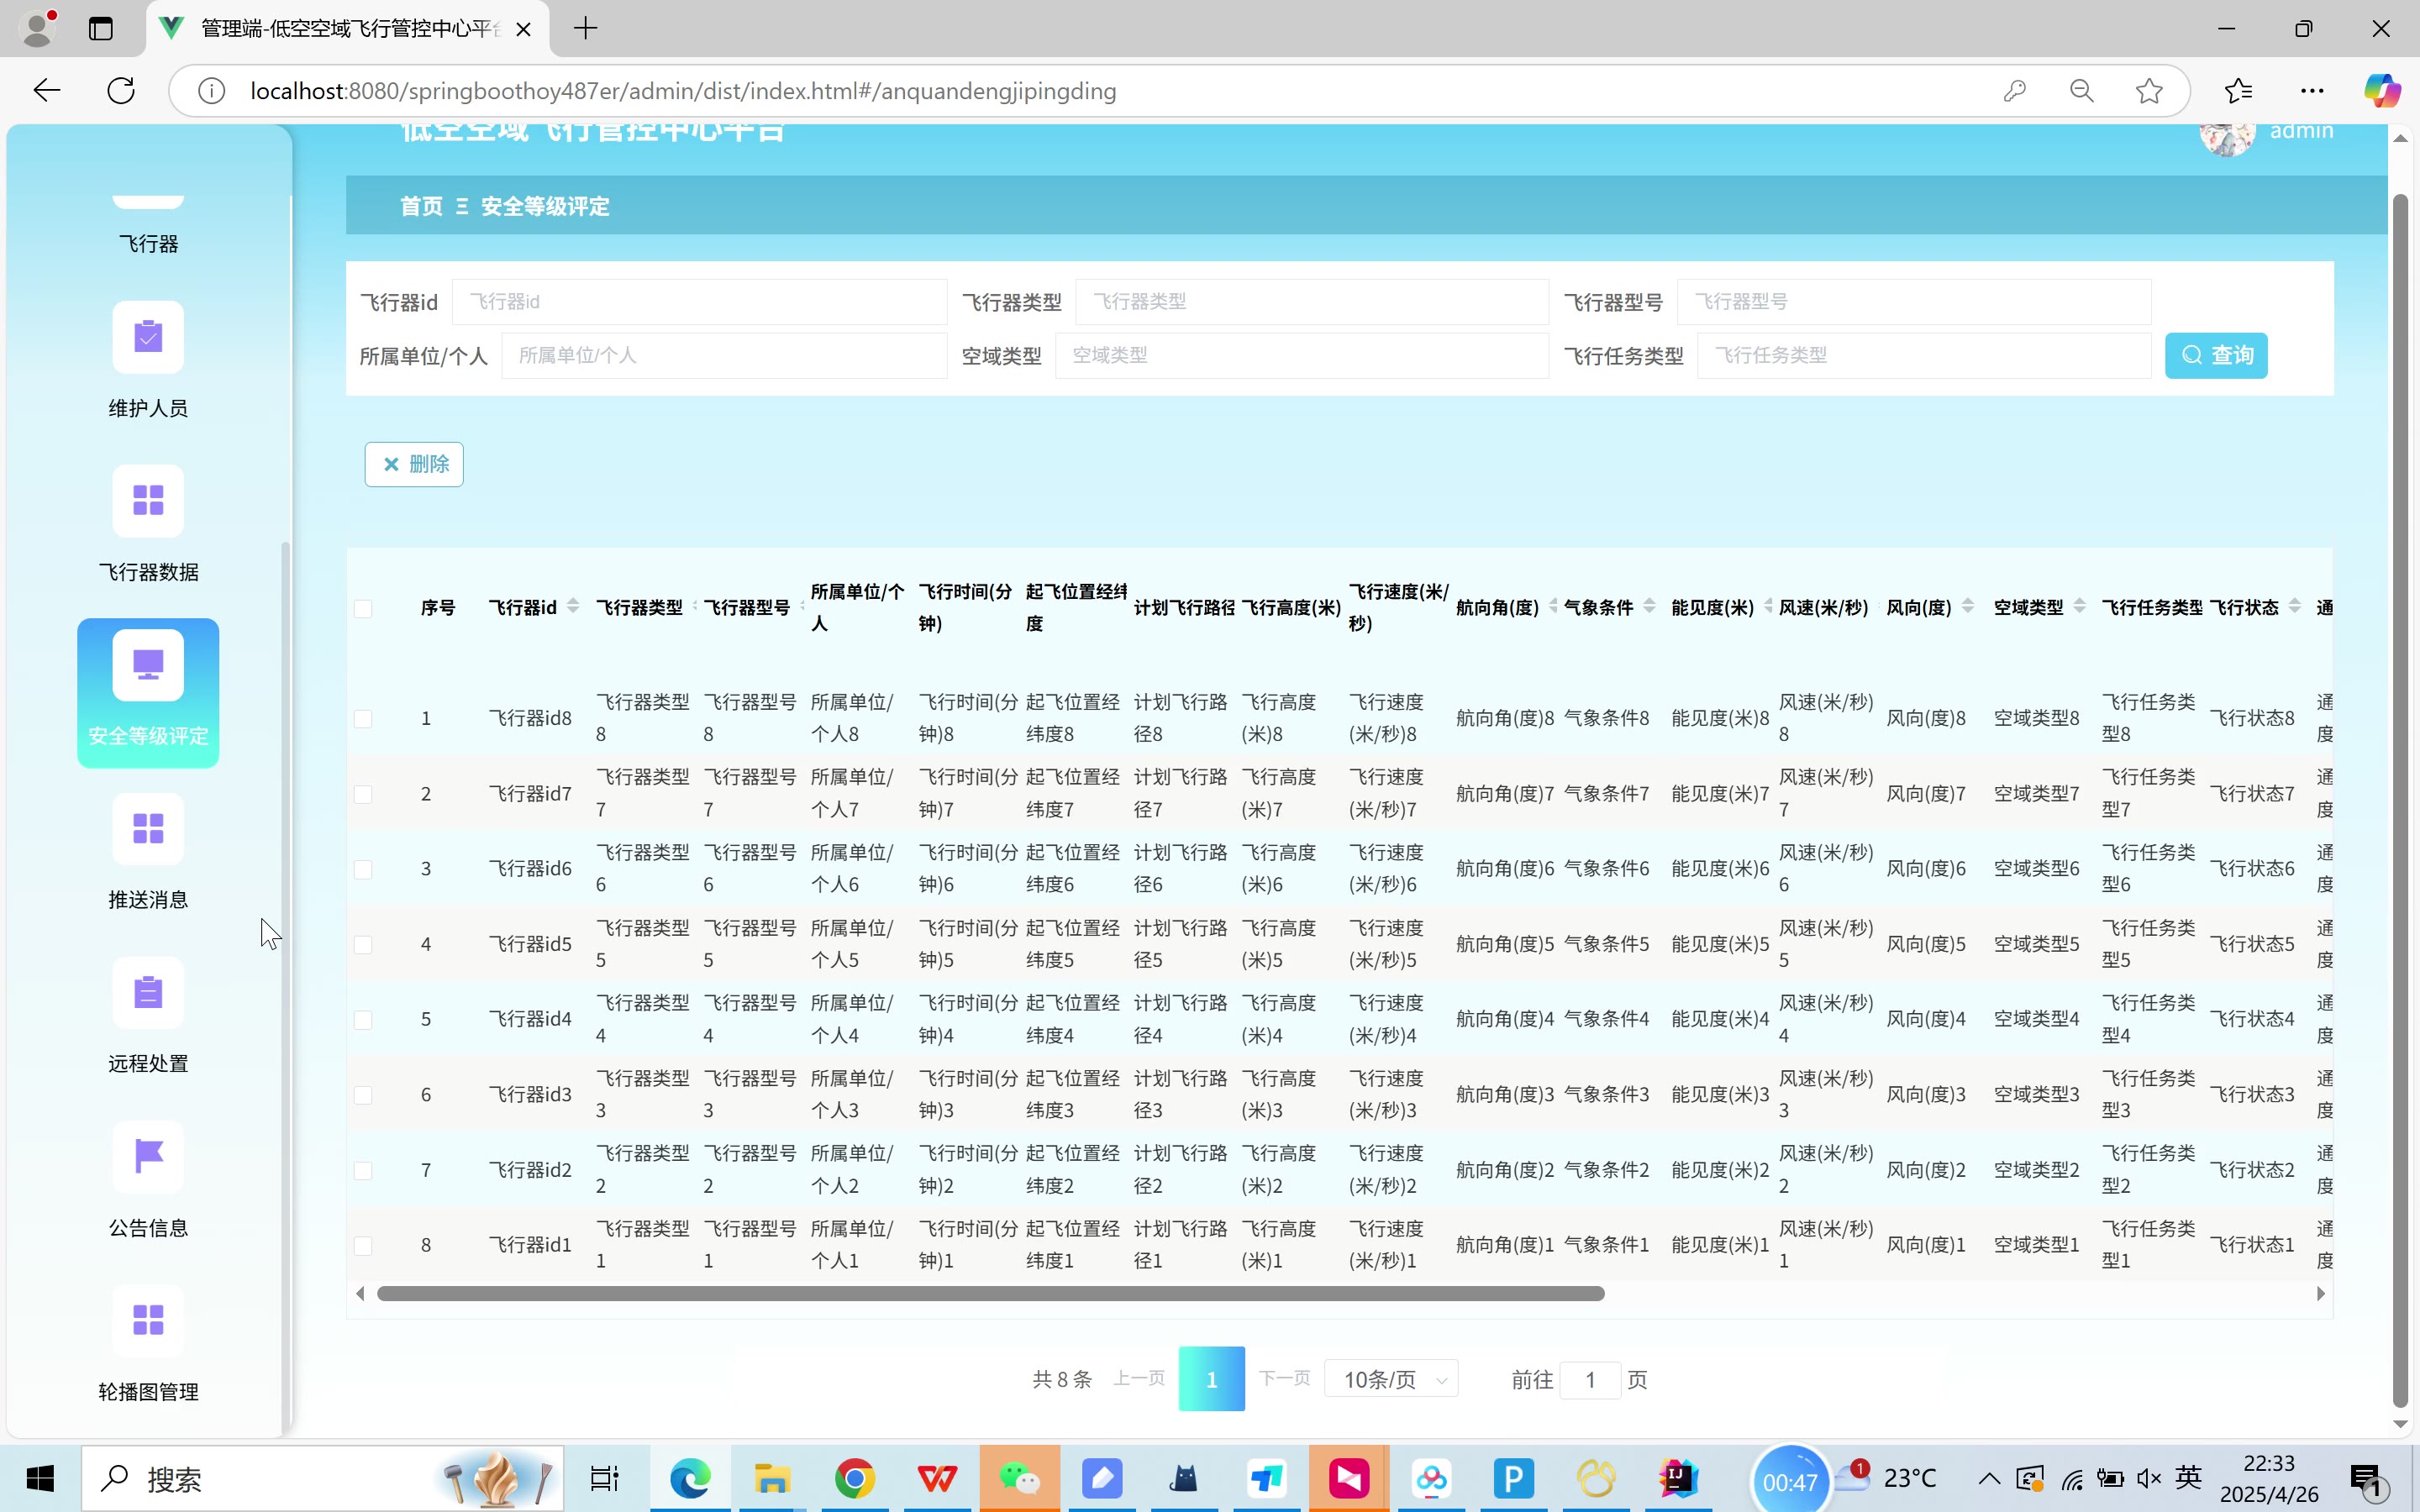
Task: Check the checkbox for row 飞行器id5
Action: pyautogui.click(x=363, y=944)
